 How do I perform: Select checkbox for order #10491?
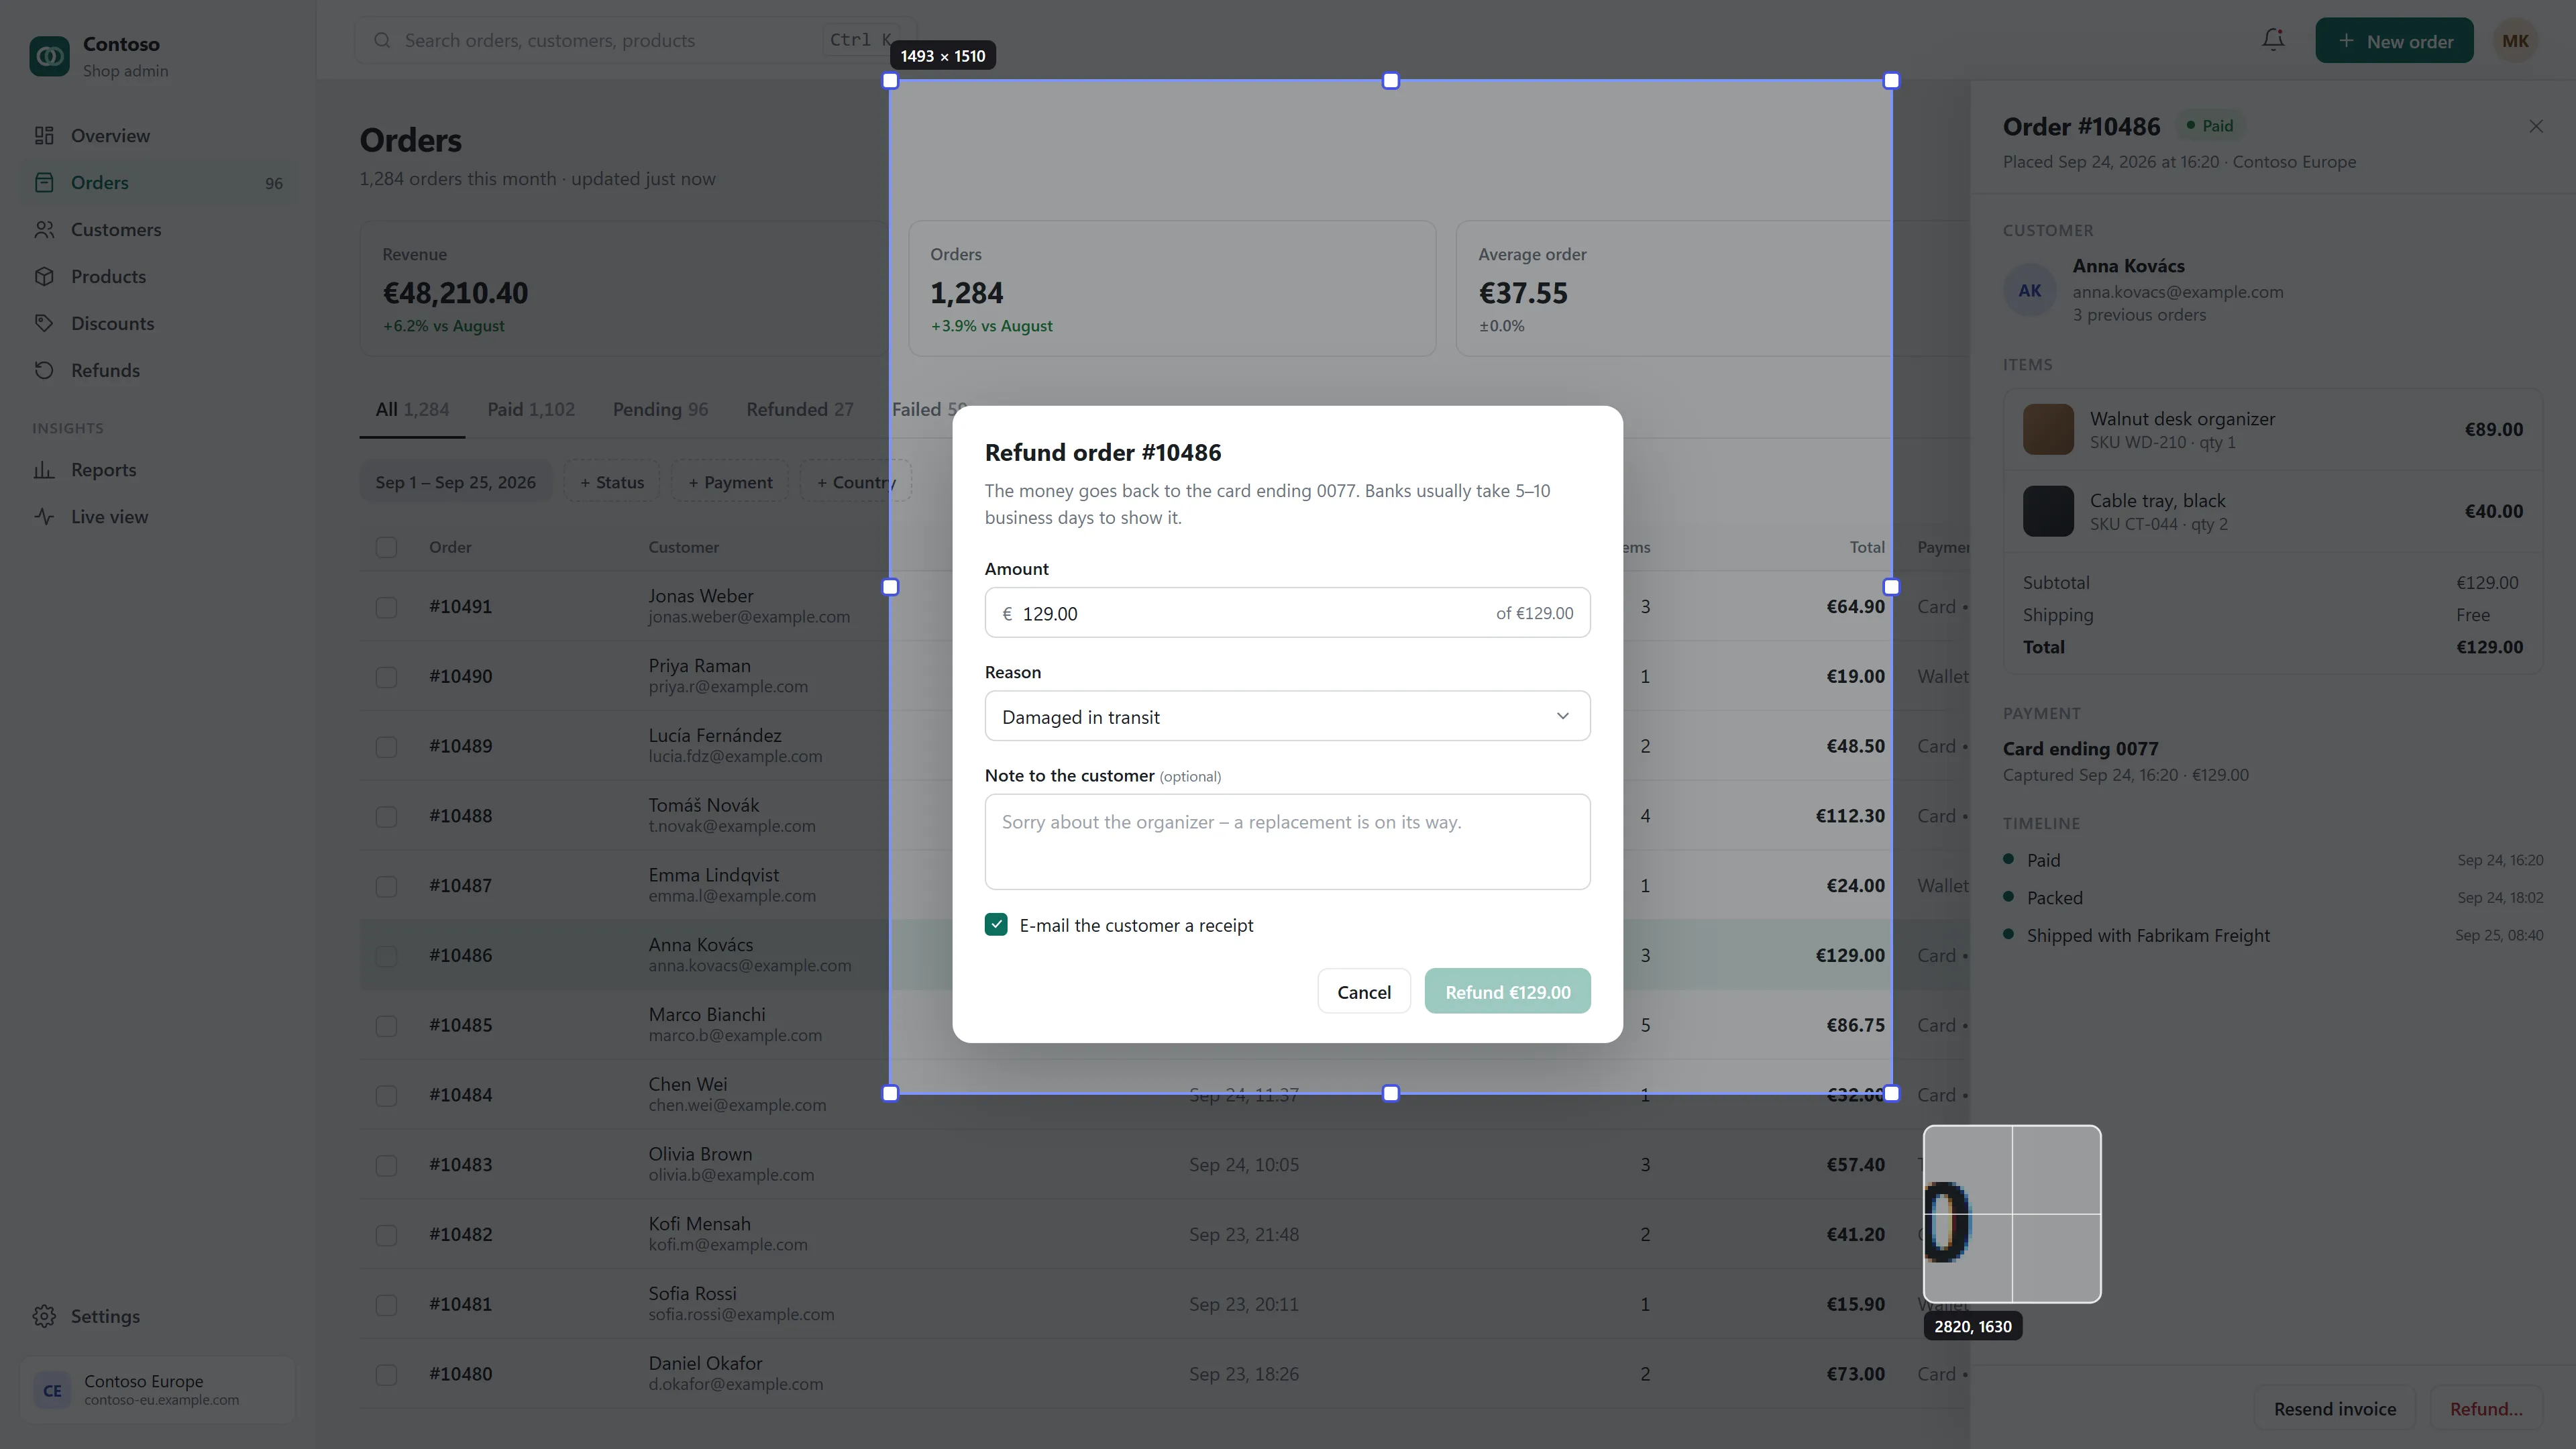point(386,607)
